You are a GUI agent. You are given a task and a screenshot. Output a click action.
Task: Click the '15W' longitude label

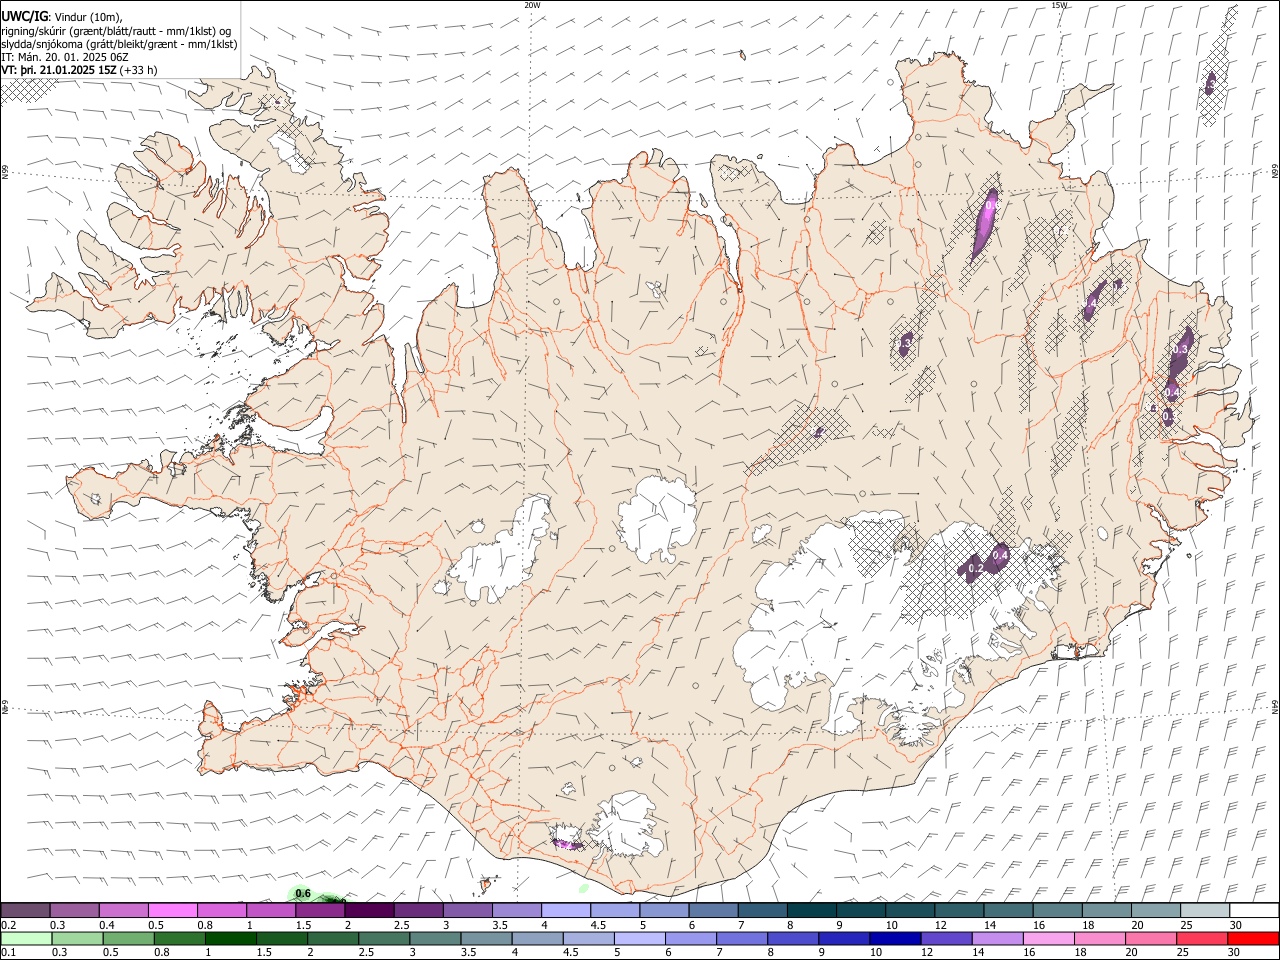tap(1059, 5)
